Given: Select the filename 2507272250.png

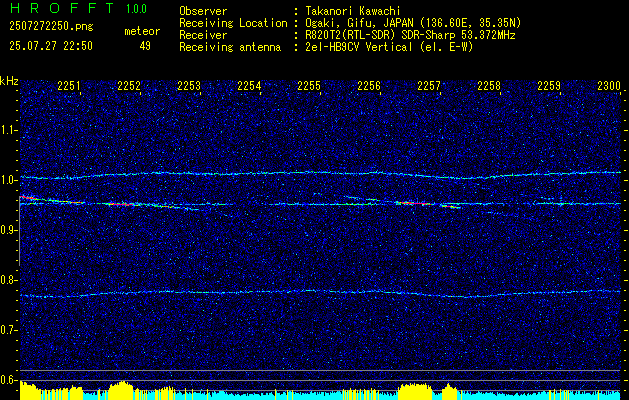Looking at the screenshot, I should click(51, 27).
